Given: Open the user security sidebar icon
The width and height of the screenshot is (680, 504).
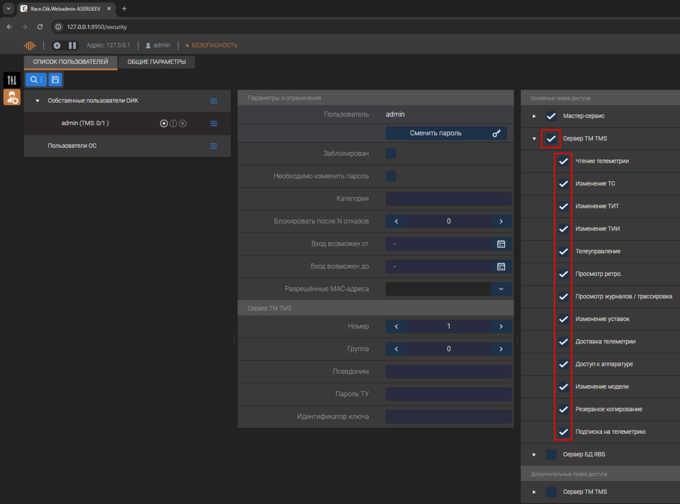Looking at the screenshot, I should click(x=12, y=98).
